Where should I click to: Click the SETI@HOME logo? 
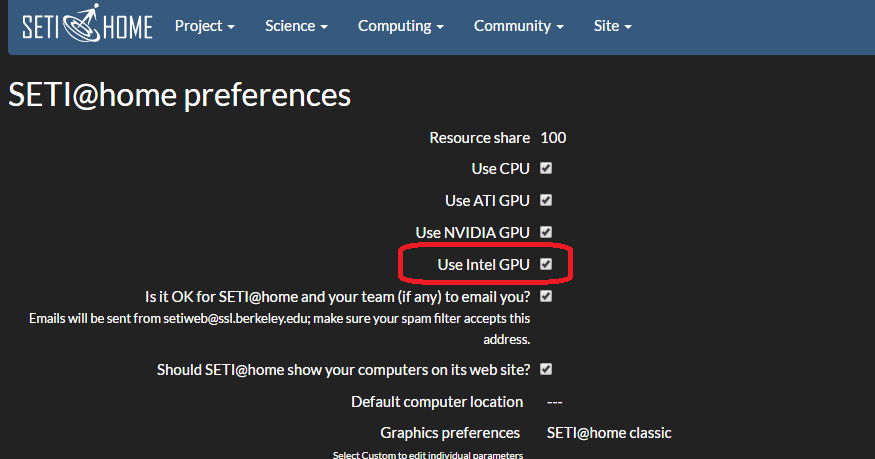click(87, 23)
